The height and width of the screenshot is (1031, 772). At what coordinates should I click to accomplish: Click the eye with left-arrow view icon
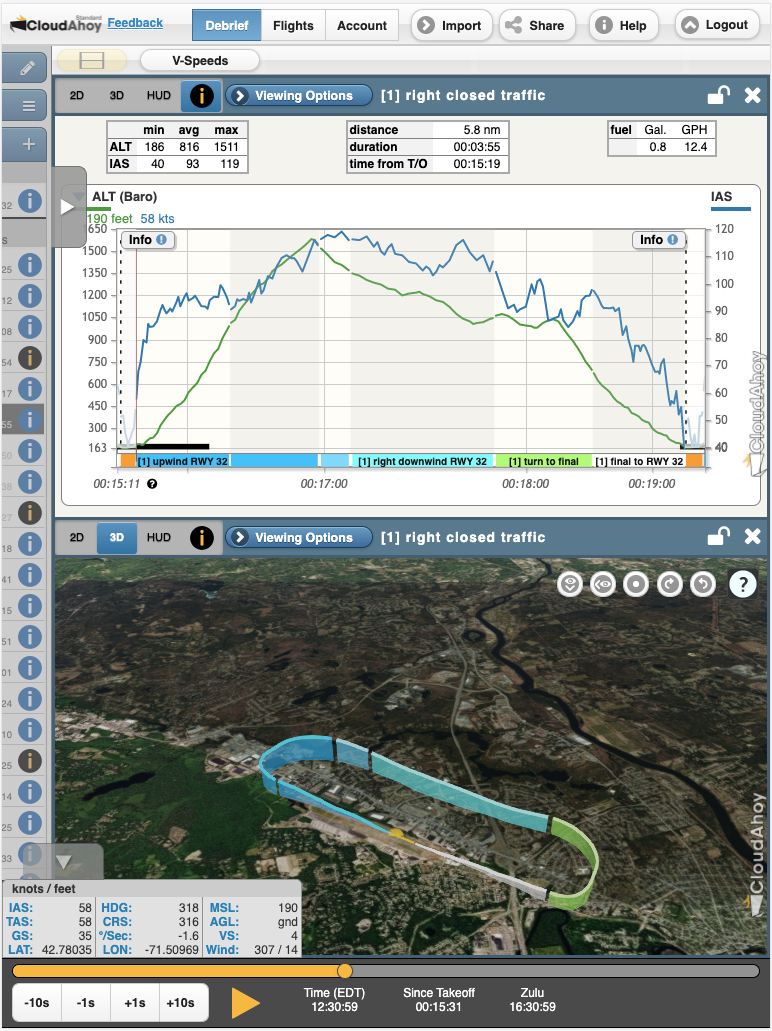[x=602, y=584]
